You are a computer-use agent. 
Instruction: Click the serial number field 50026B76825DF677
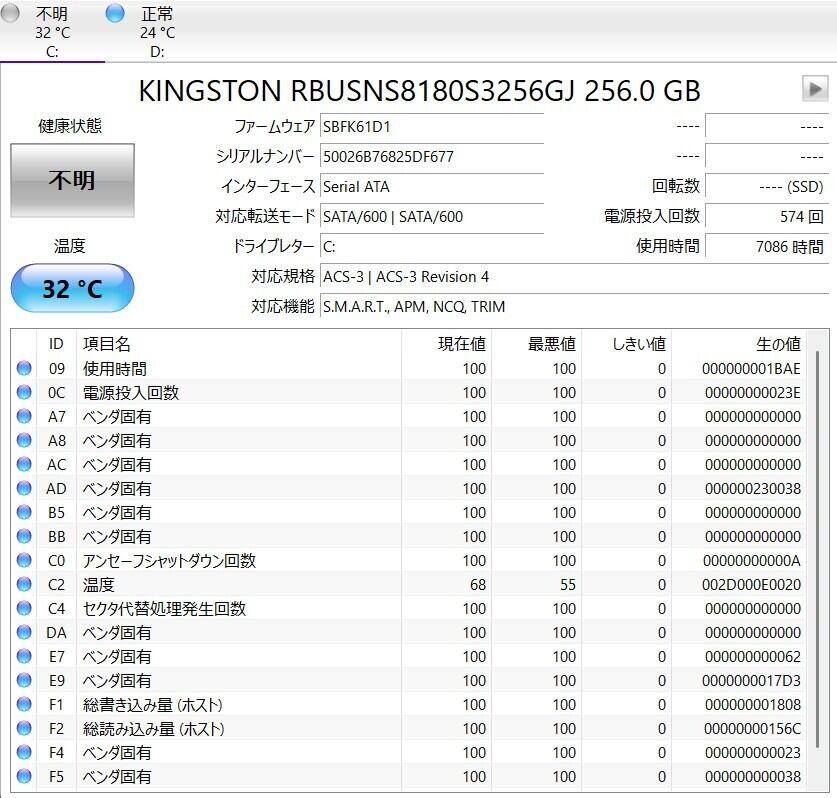[x=432, y=157]
